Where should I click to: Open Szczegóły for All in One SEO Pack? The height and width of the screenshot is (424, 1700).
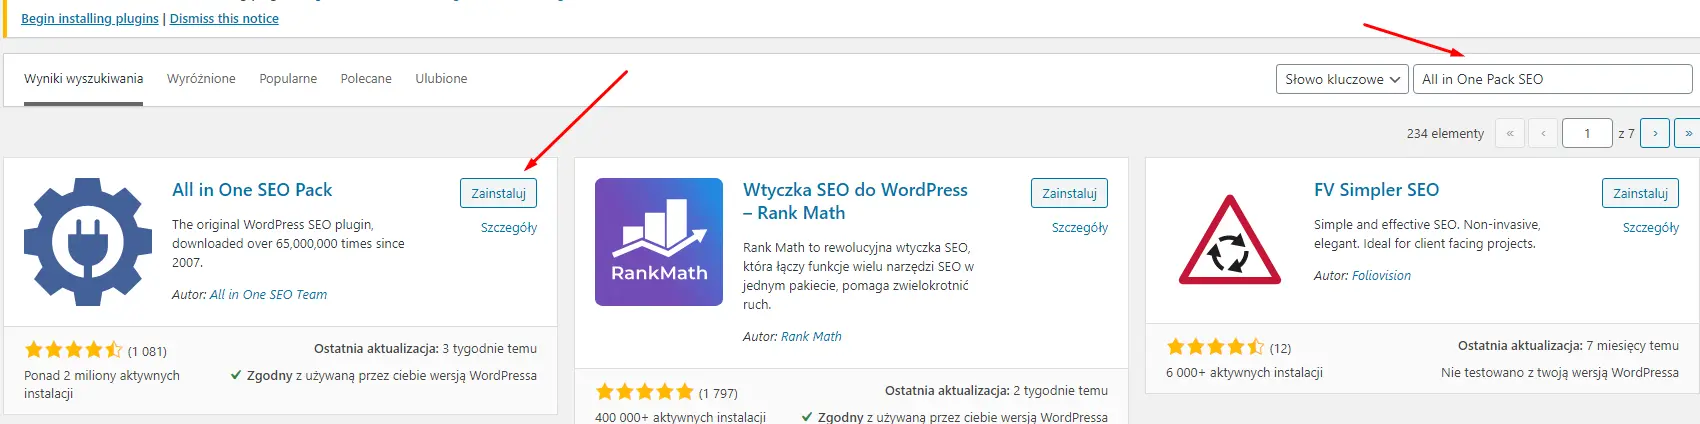pyautogui.click(x=509, y=228)
